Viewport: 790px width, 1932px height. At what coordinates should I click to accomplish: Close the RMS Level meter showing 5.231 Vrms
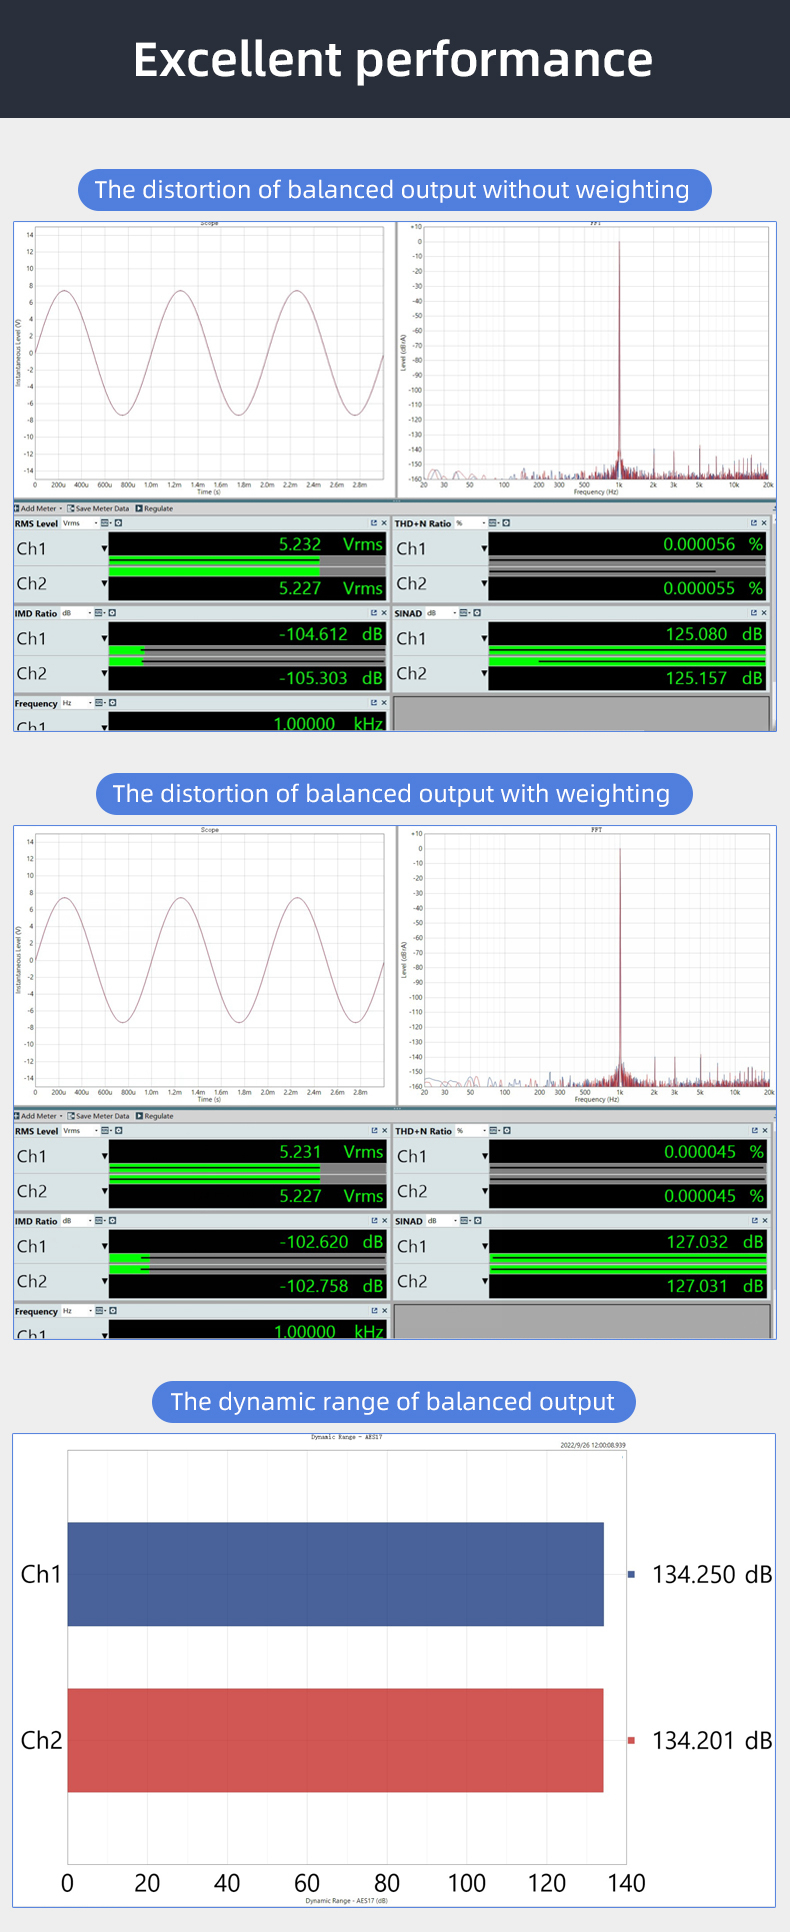coord(384,1131)
